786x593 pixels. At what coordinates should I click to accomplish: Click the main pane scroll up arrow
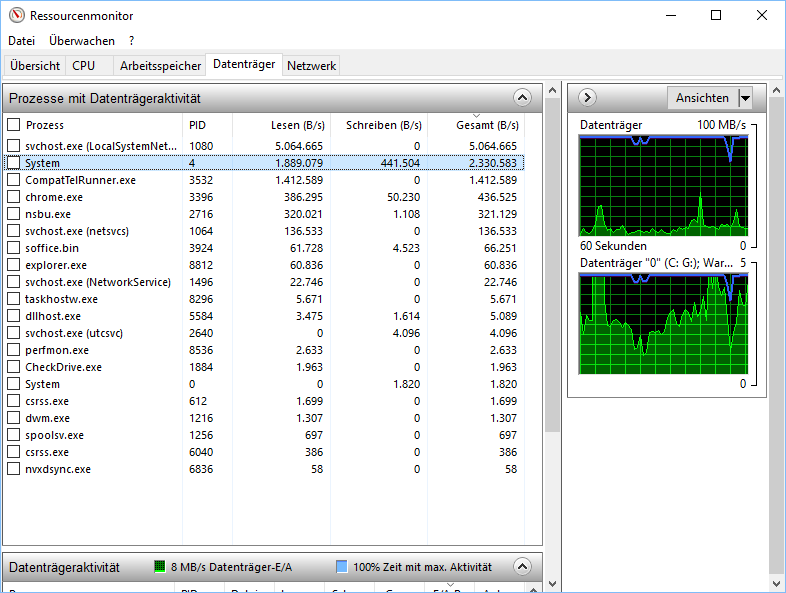[552, 90]
